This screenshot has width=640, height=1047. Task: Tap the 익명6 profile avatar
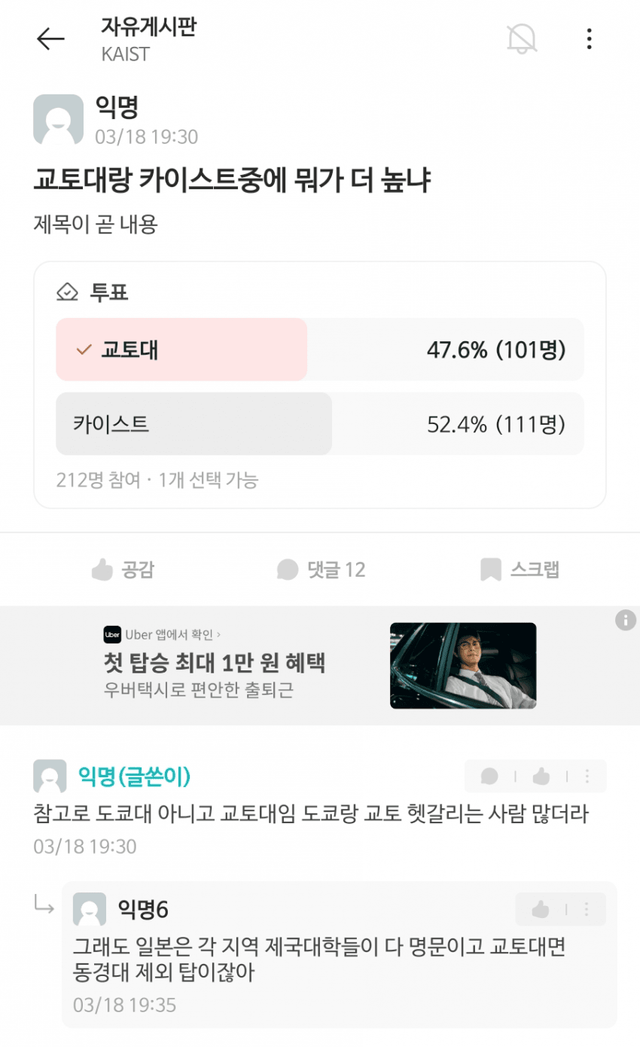click(90, 910)
